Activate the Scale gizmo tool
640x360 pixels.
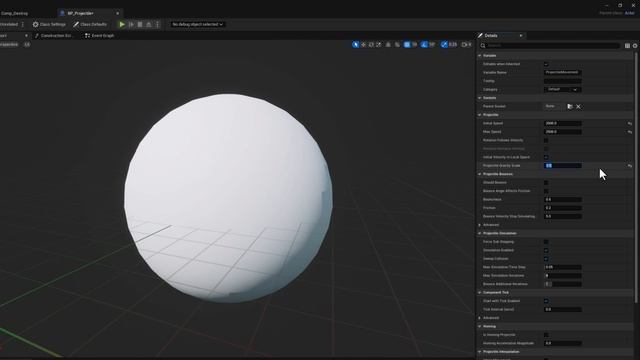pyautogui.click(x=379, y=44)
